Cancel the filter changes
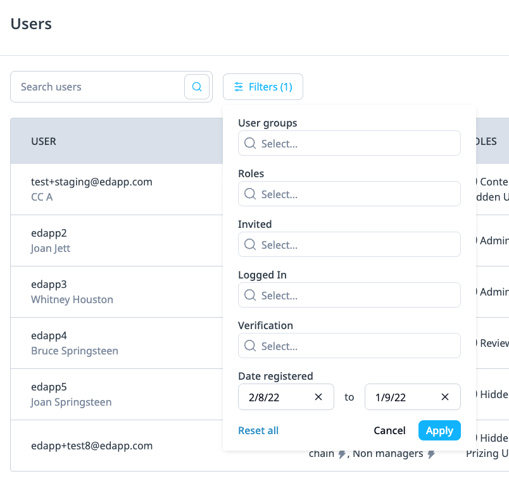Image resolution: width=509 pixels, height=481 pixels. [x=389, y=430]
